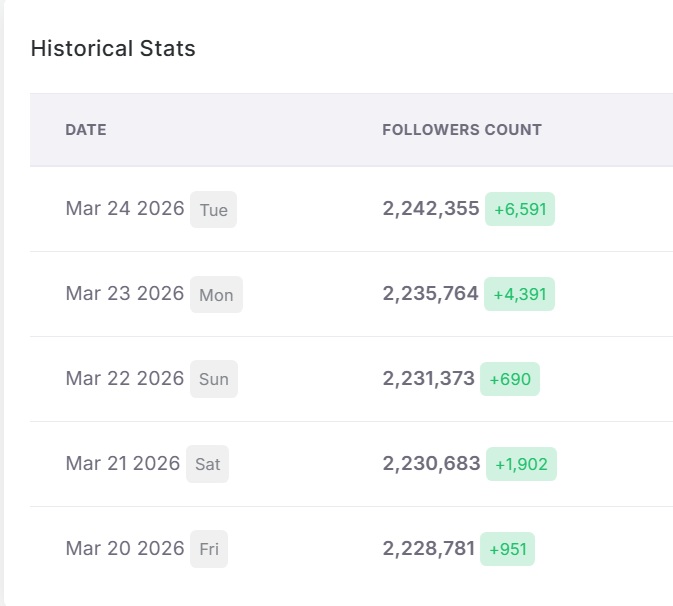Click the Sun day badge

214,380
